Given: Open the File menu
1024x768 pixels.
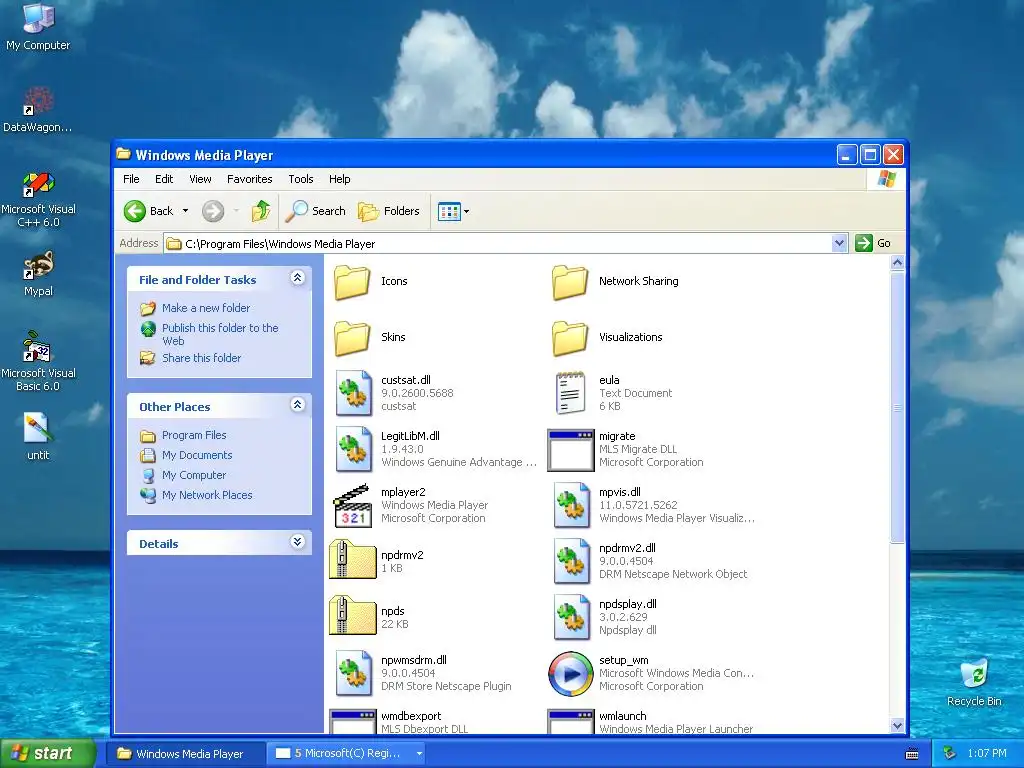Looking at the screenshot, I should click(131, 179).
